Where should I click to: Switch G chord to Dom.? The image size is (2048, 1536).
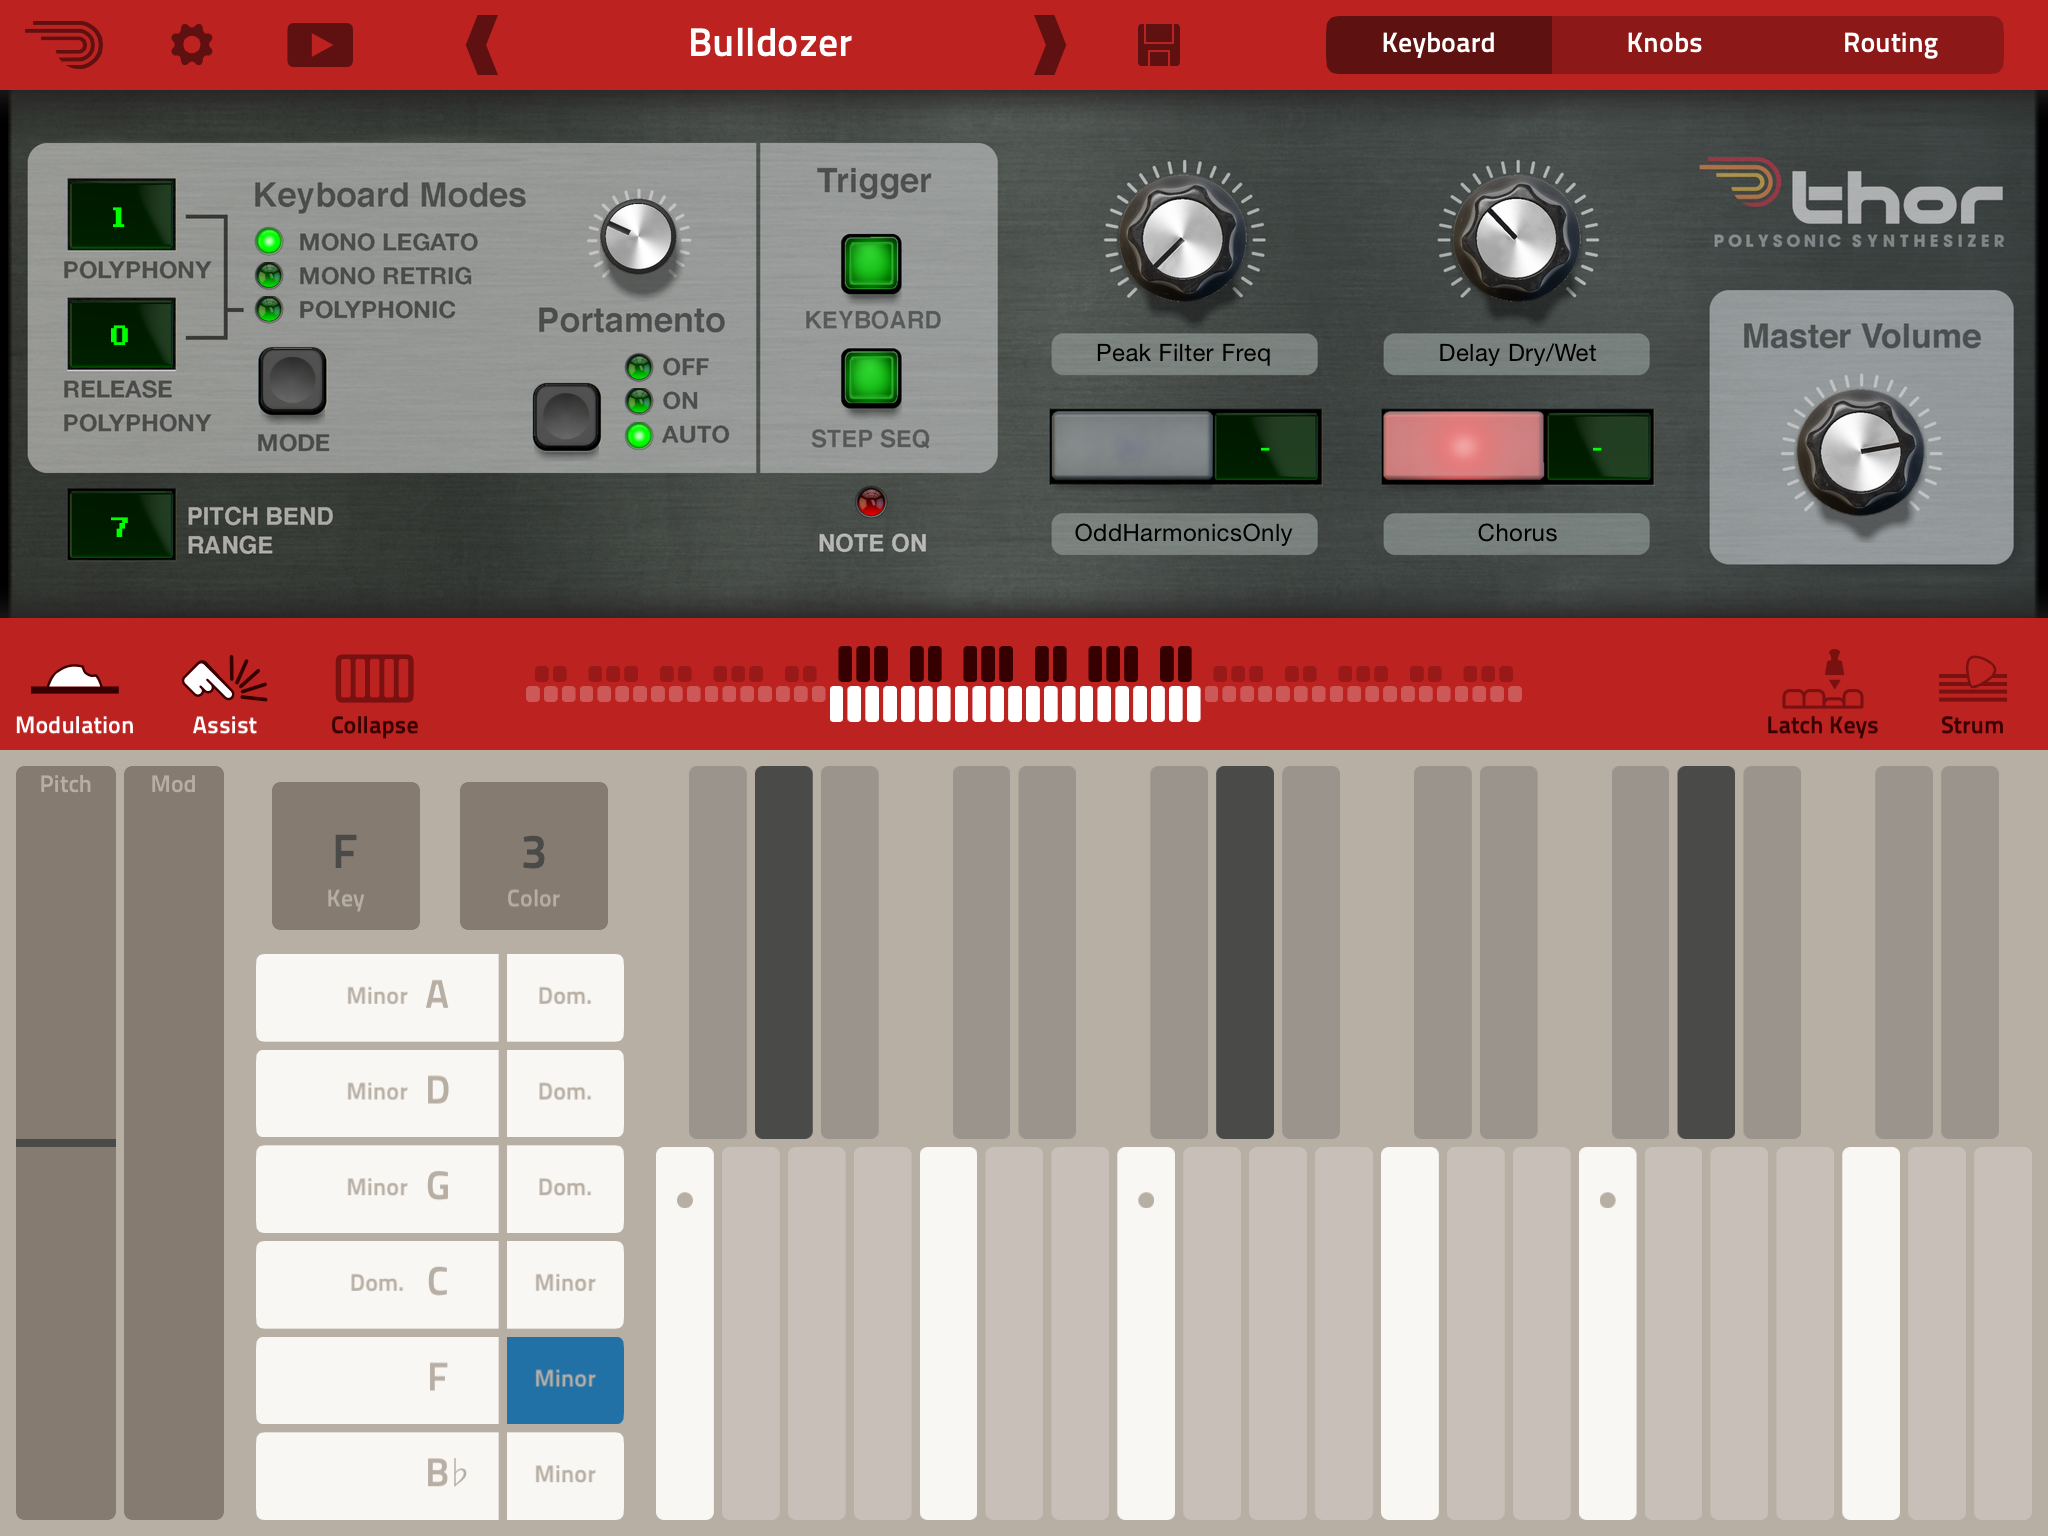(x=565, y=1188)
